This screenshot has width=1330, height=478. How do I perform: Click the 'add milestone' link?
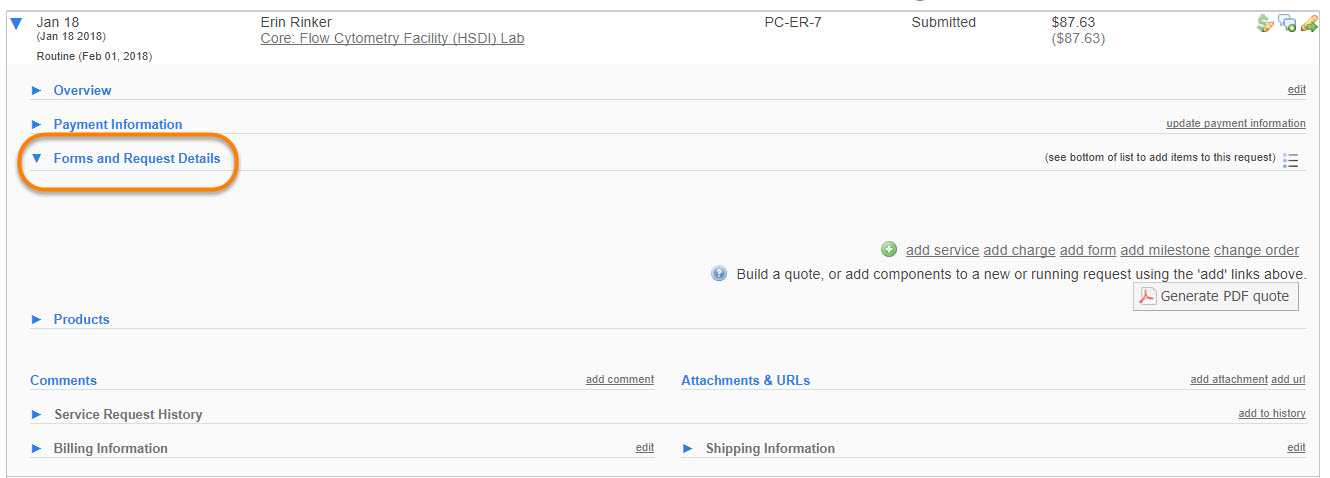pyautogui.click(x=1164, y=251)
